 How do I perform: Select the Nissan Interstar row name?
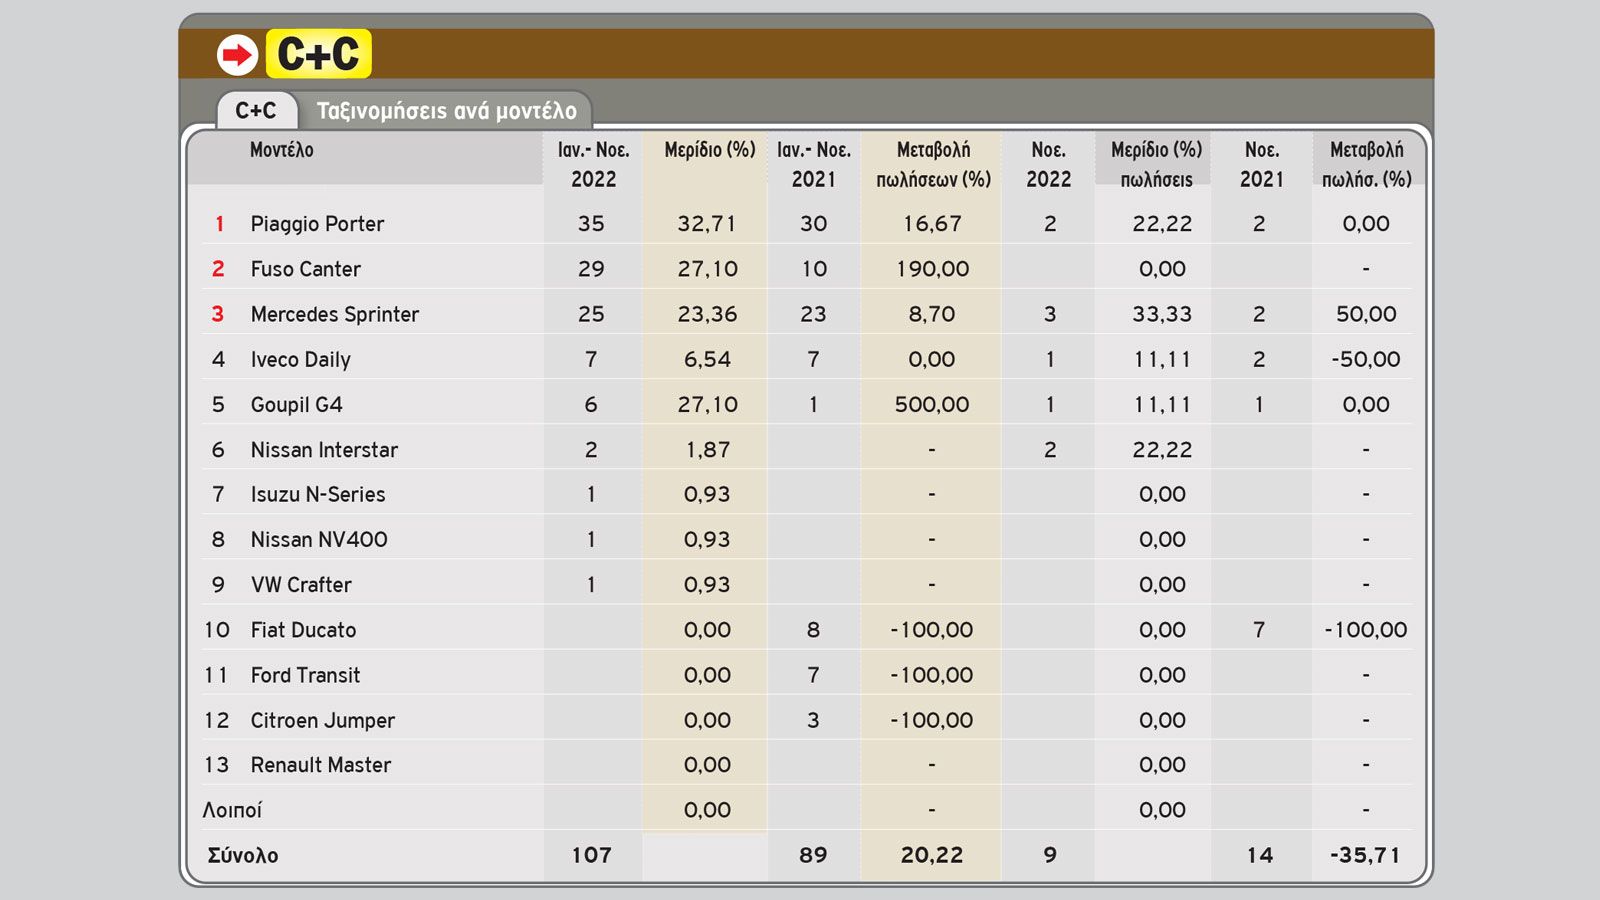(324, 450)
